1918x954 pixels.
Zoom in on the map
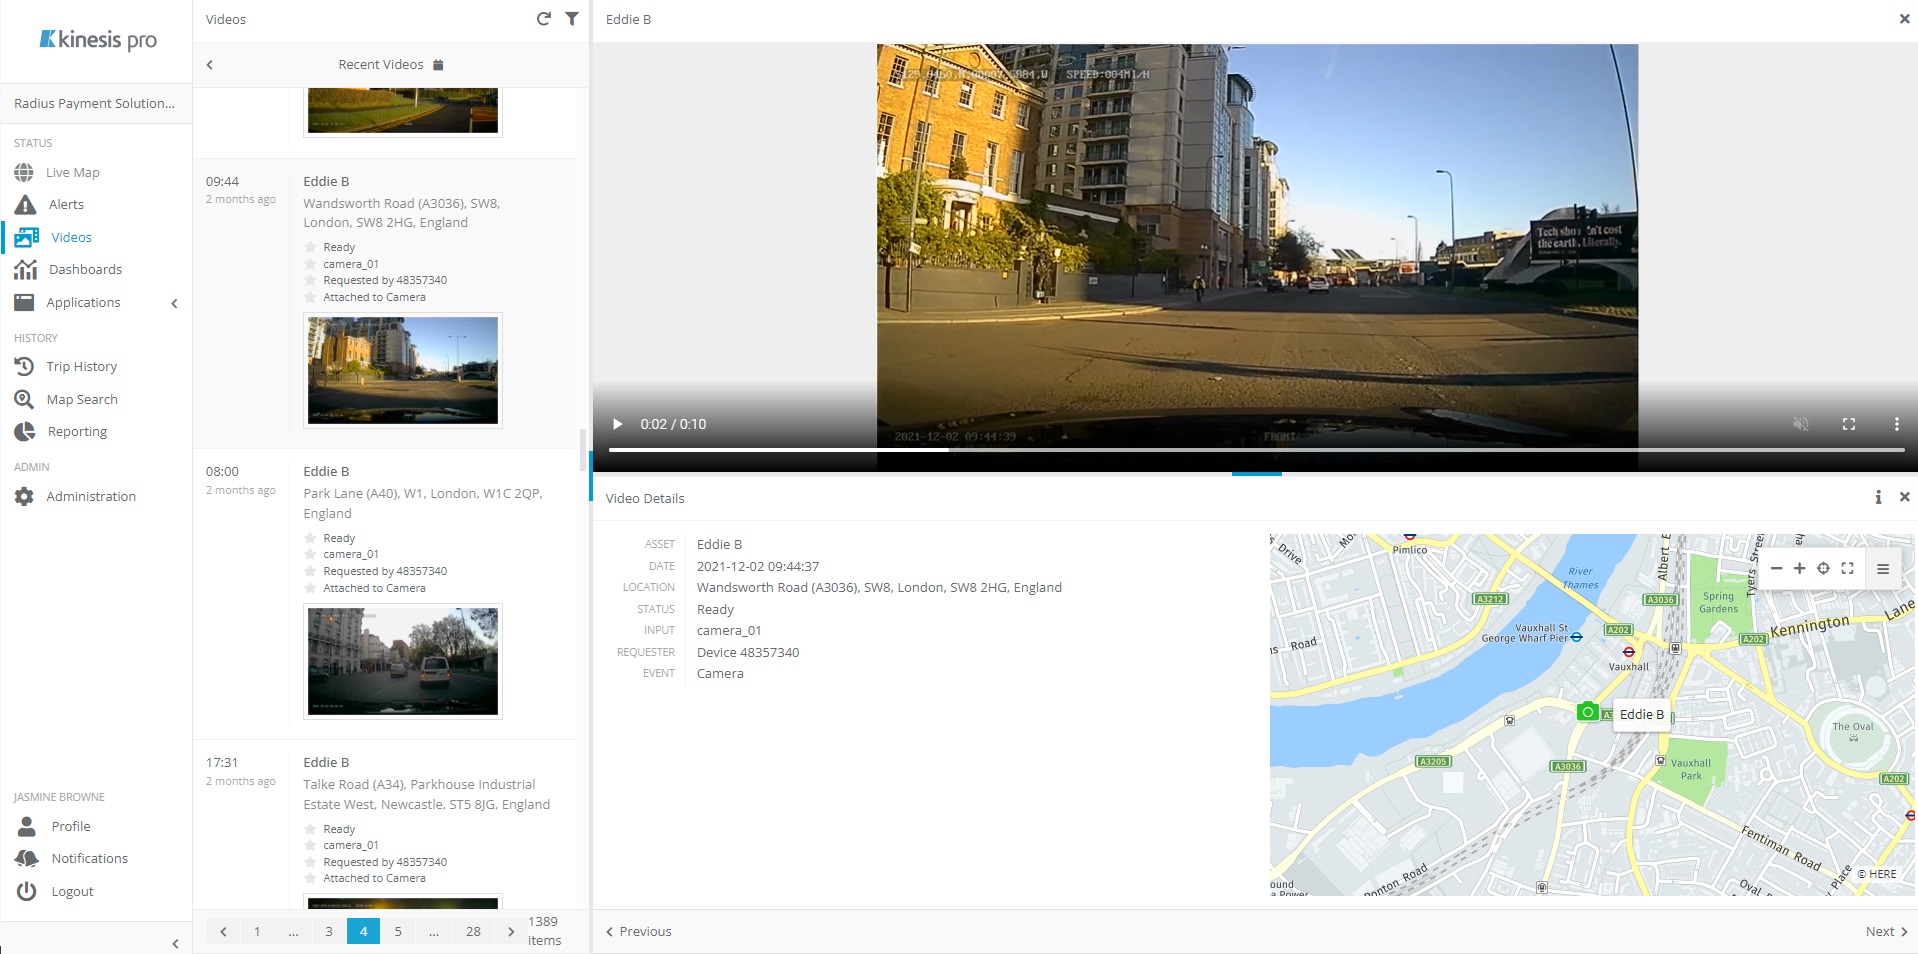[x=1799, y=568]
